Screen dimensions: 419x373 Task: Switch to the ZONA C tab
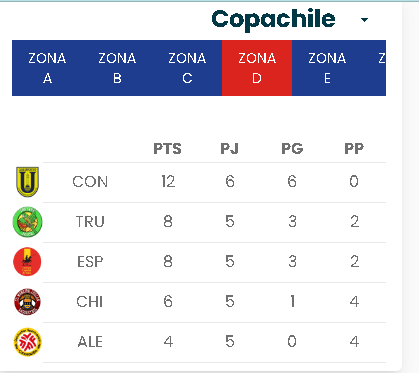click(x=187, y=68)
